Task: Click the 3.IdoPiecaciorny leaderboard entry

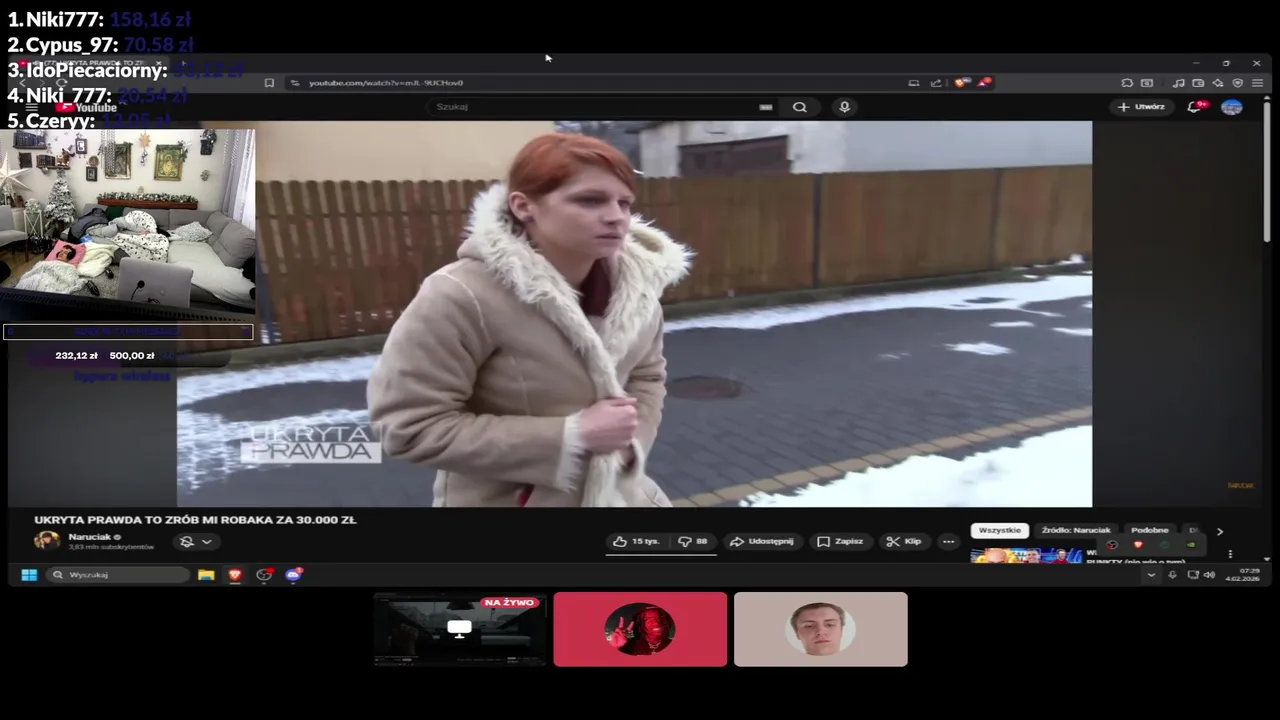Action: pyautogui.click(x=125, y=70)
